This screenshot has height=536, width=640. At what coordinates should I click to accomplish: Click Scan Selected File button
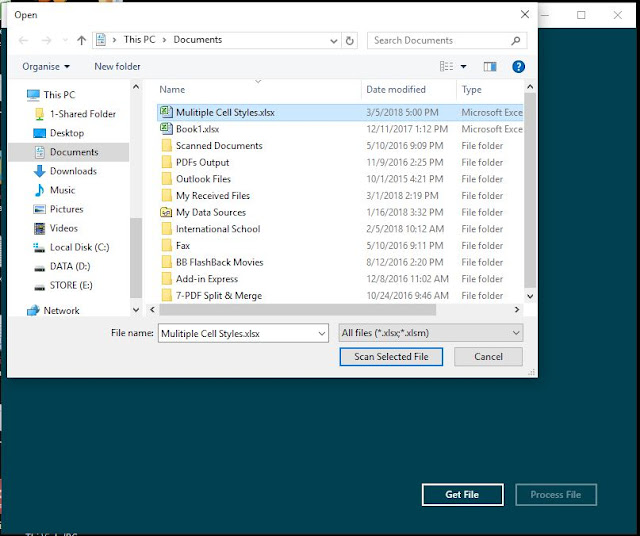click(x=391, y=357)
